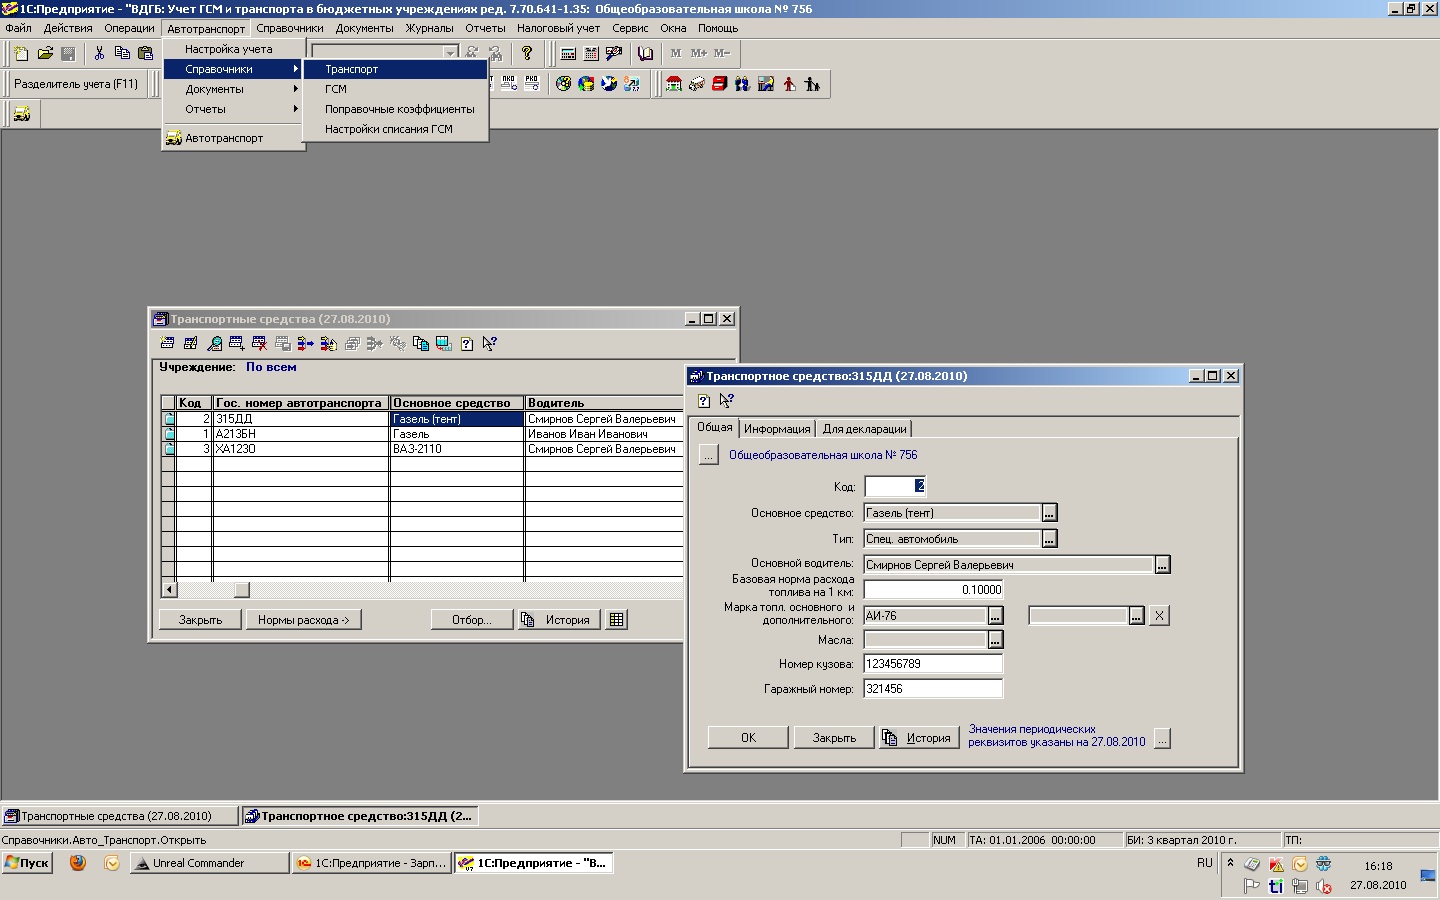Select the А213БН row in vehicle list
This screenshot has height=900, width=1440.
[x=422, y=434]
